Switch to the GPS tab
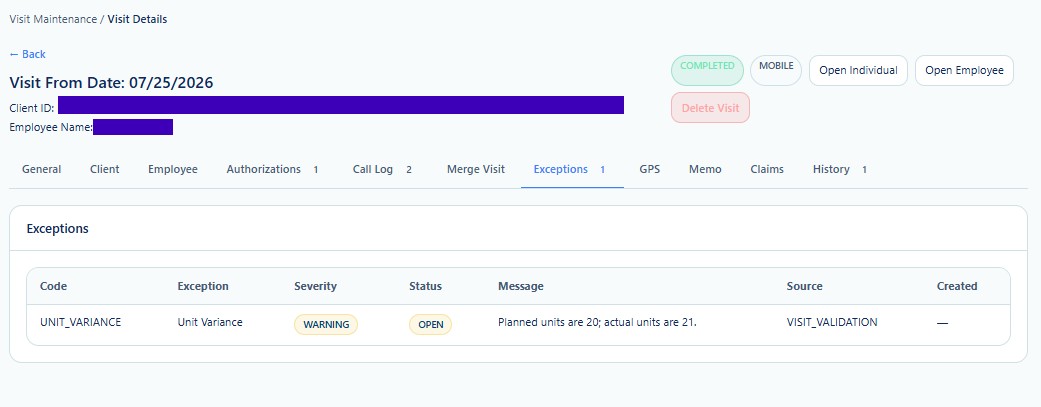The image size is (1041, 407). 649,169
